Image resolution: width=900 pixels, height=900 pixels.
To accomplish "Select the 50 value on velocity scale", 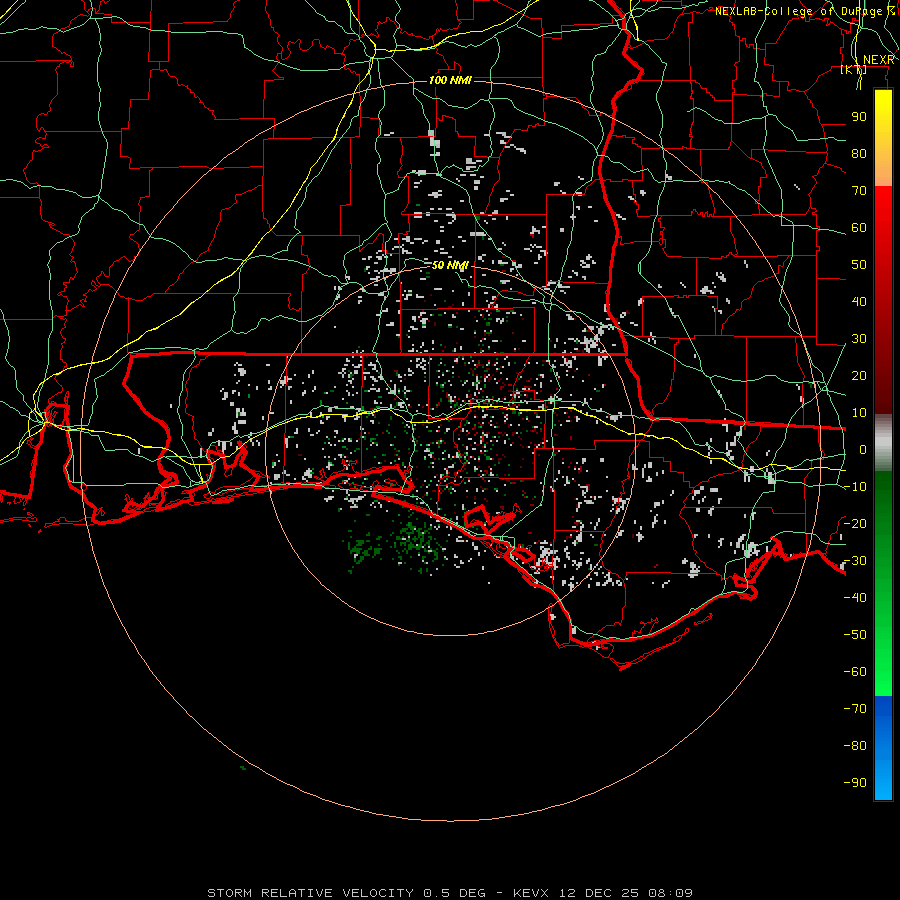I will point(859,265).
